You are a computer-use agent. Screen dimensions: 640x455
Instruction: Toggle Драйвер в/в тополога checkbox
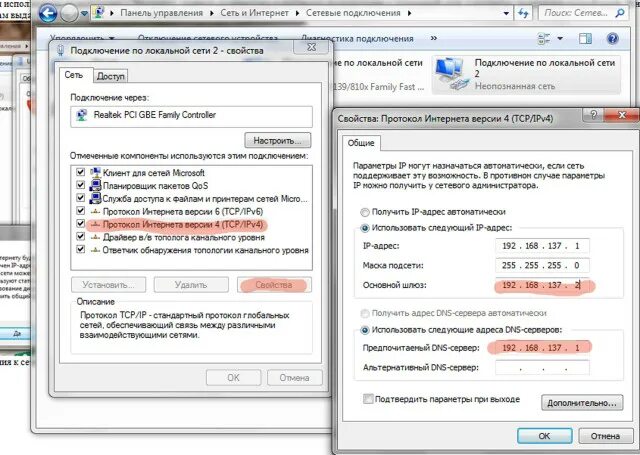click(80, 237)
